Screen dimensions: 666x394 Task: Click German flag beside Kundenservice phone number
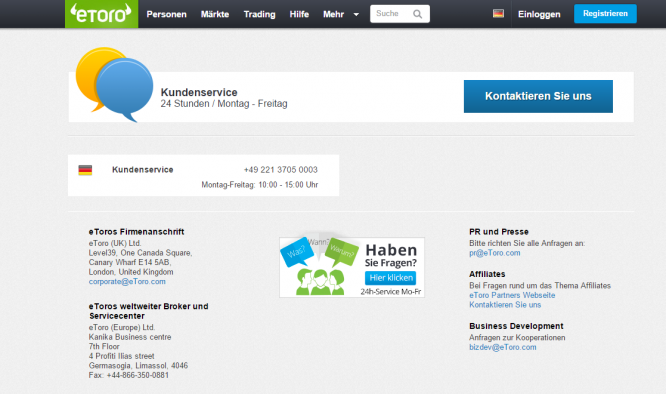click(85, 170)
